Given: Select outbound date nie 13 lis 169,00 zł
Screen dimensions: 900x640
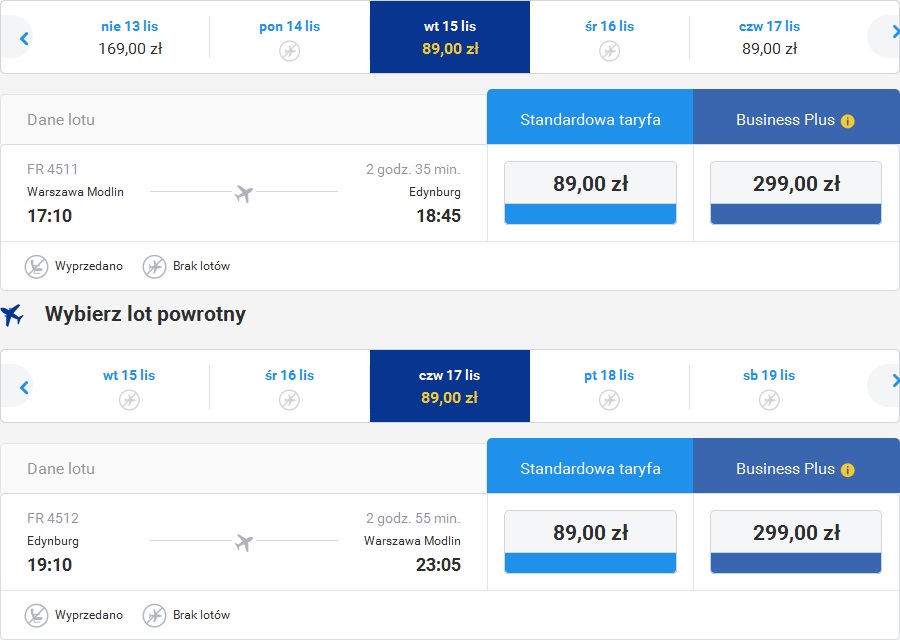Looking at the screenshot, I should coord(130,37).
